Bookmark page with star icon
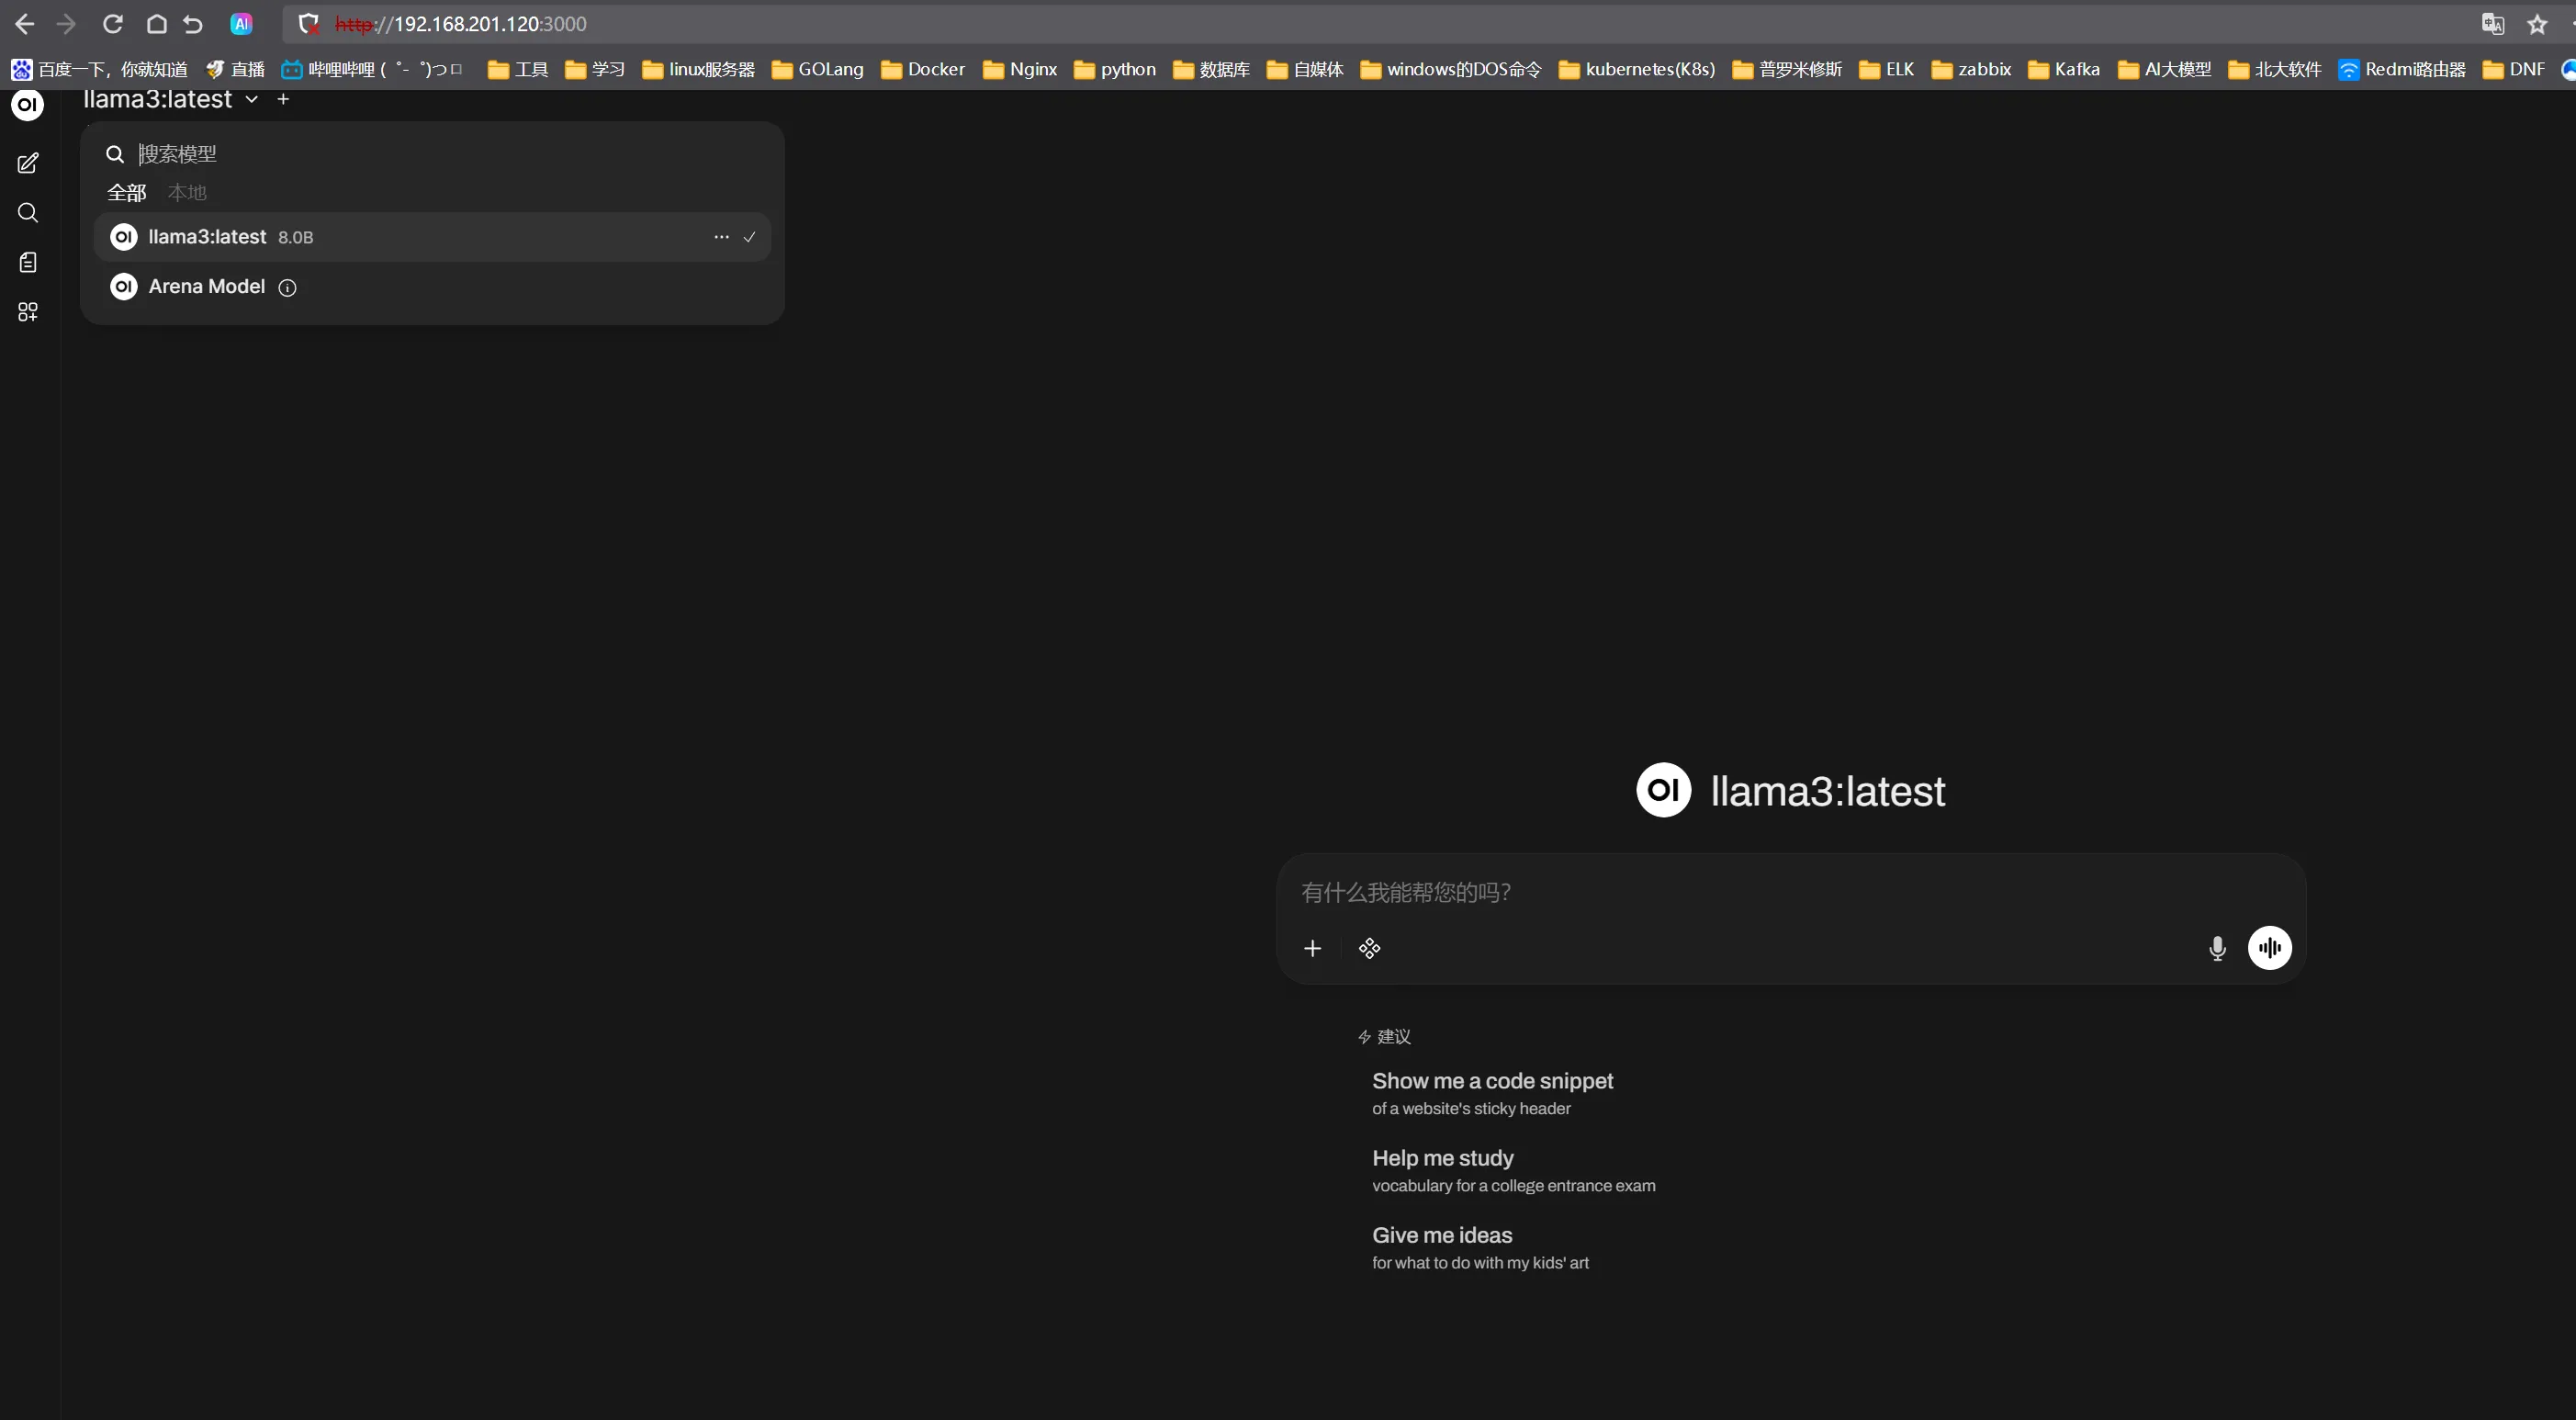Viewport: 2576px width, 1420px height. pyautogui.click(x=2537, y=24)
